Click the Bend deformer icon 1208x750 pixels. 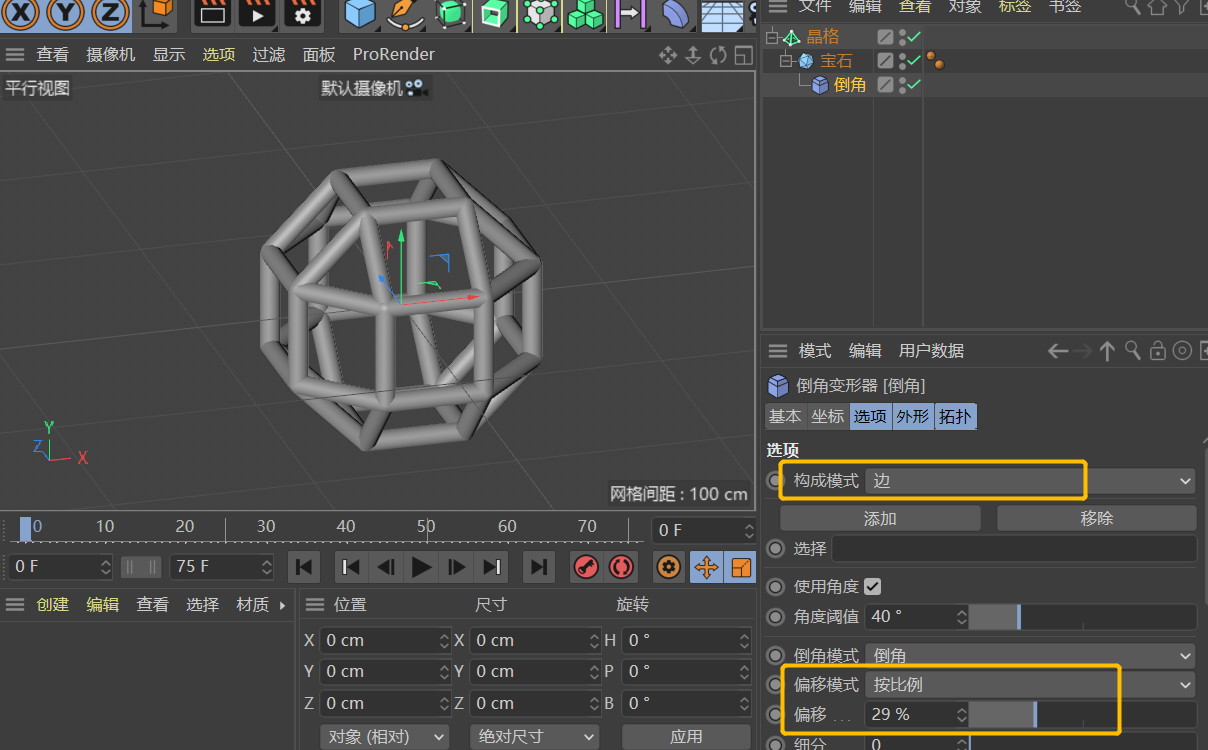pos(676,14)
